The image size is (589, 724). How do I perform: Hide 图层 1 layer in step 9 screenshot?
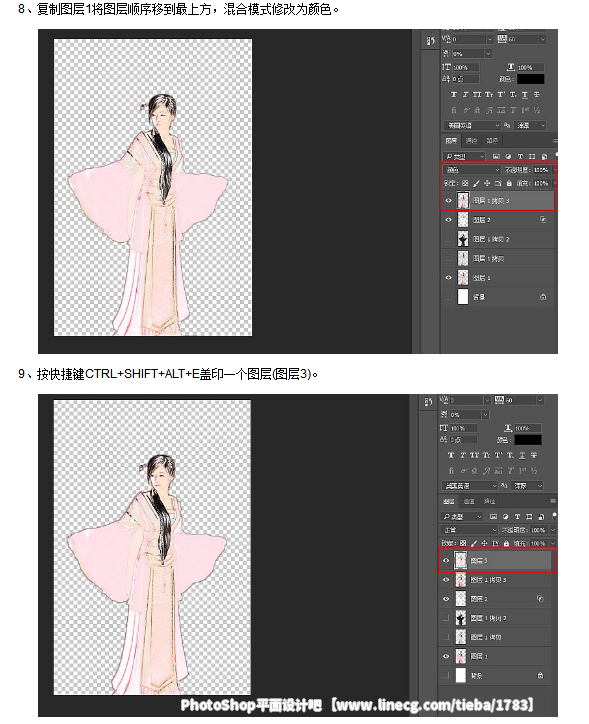446,656
